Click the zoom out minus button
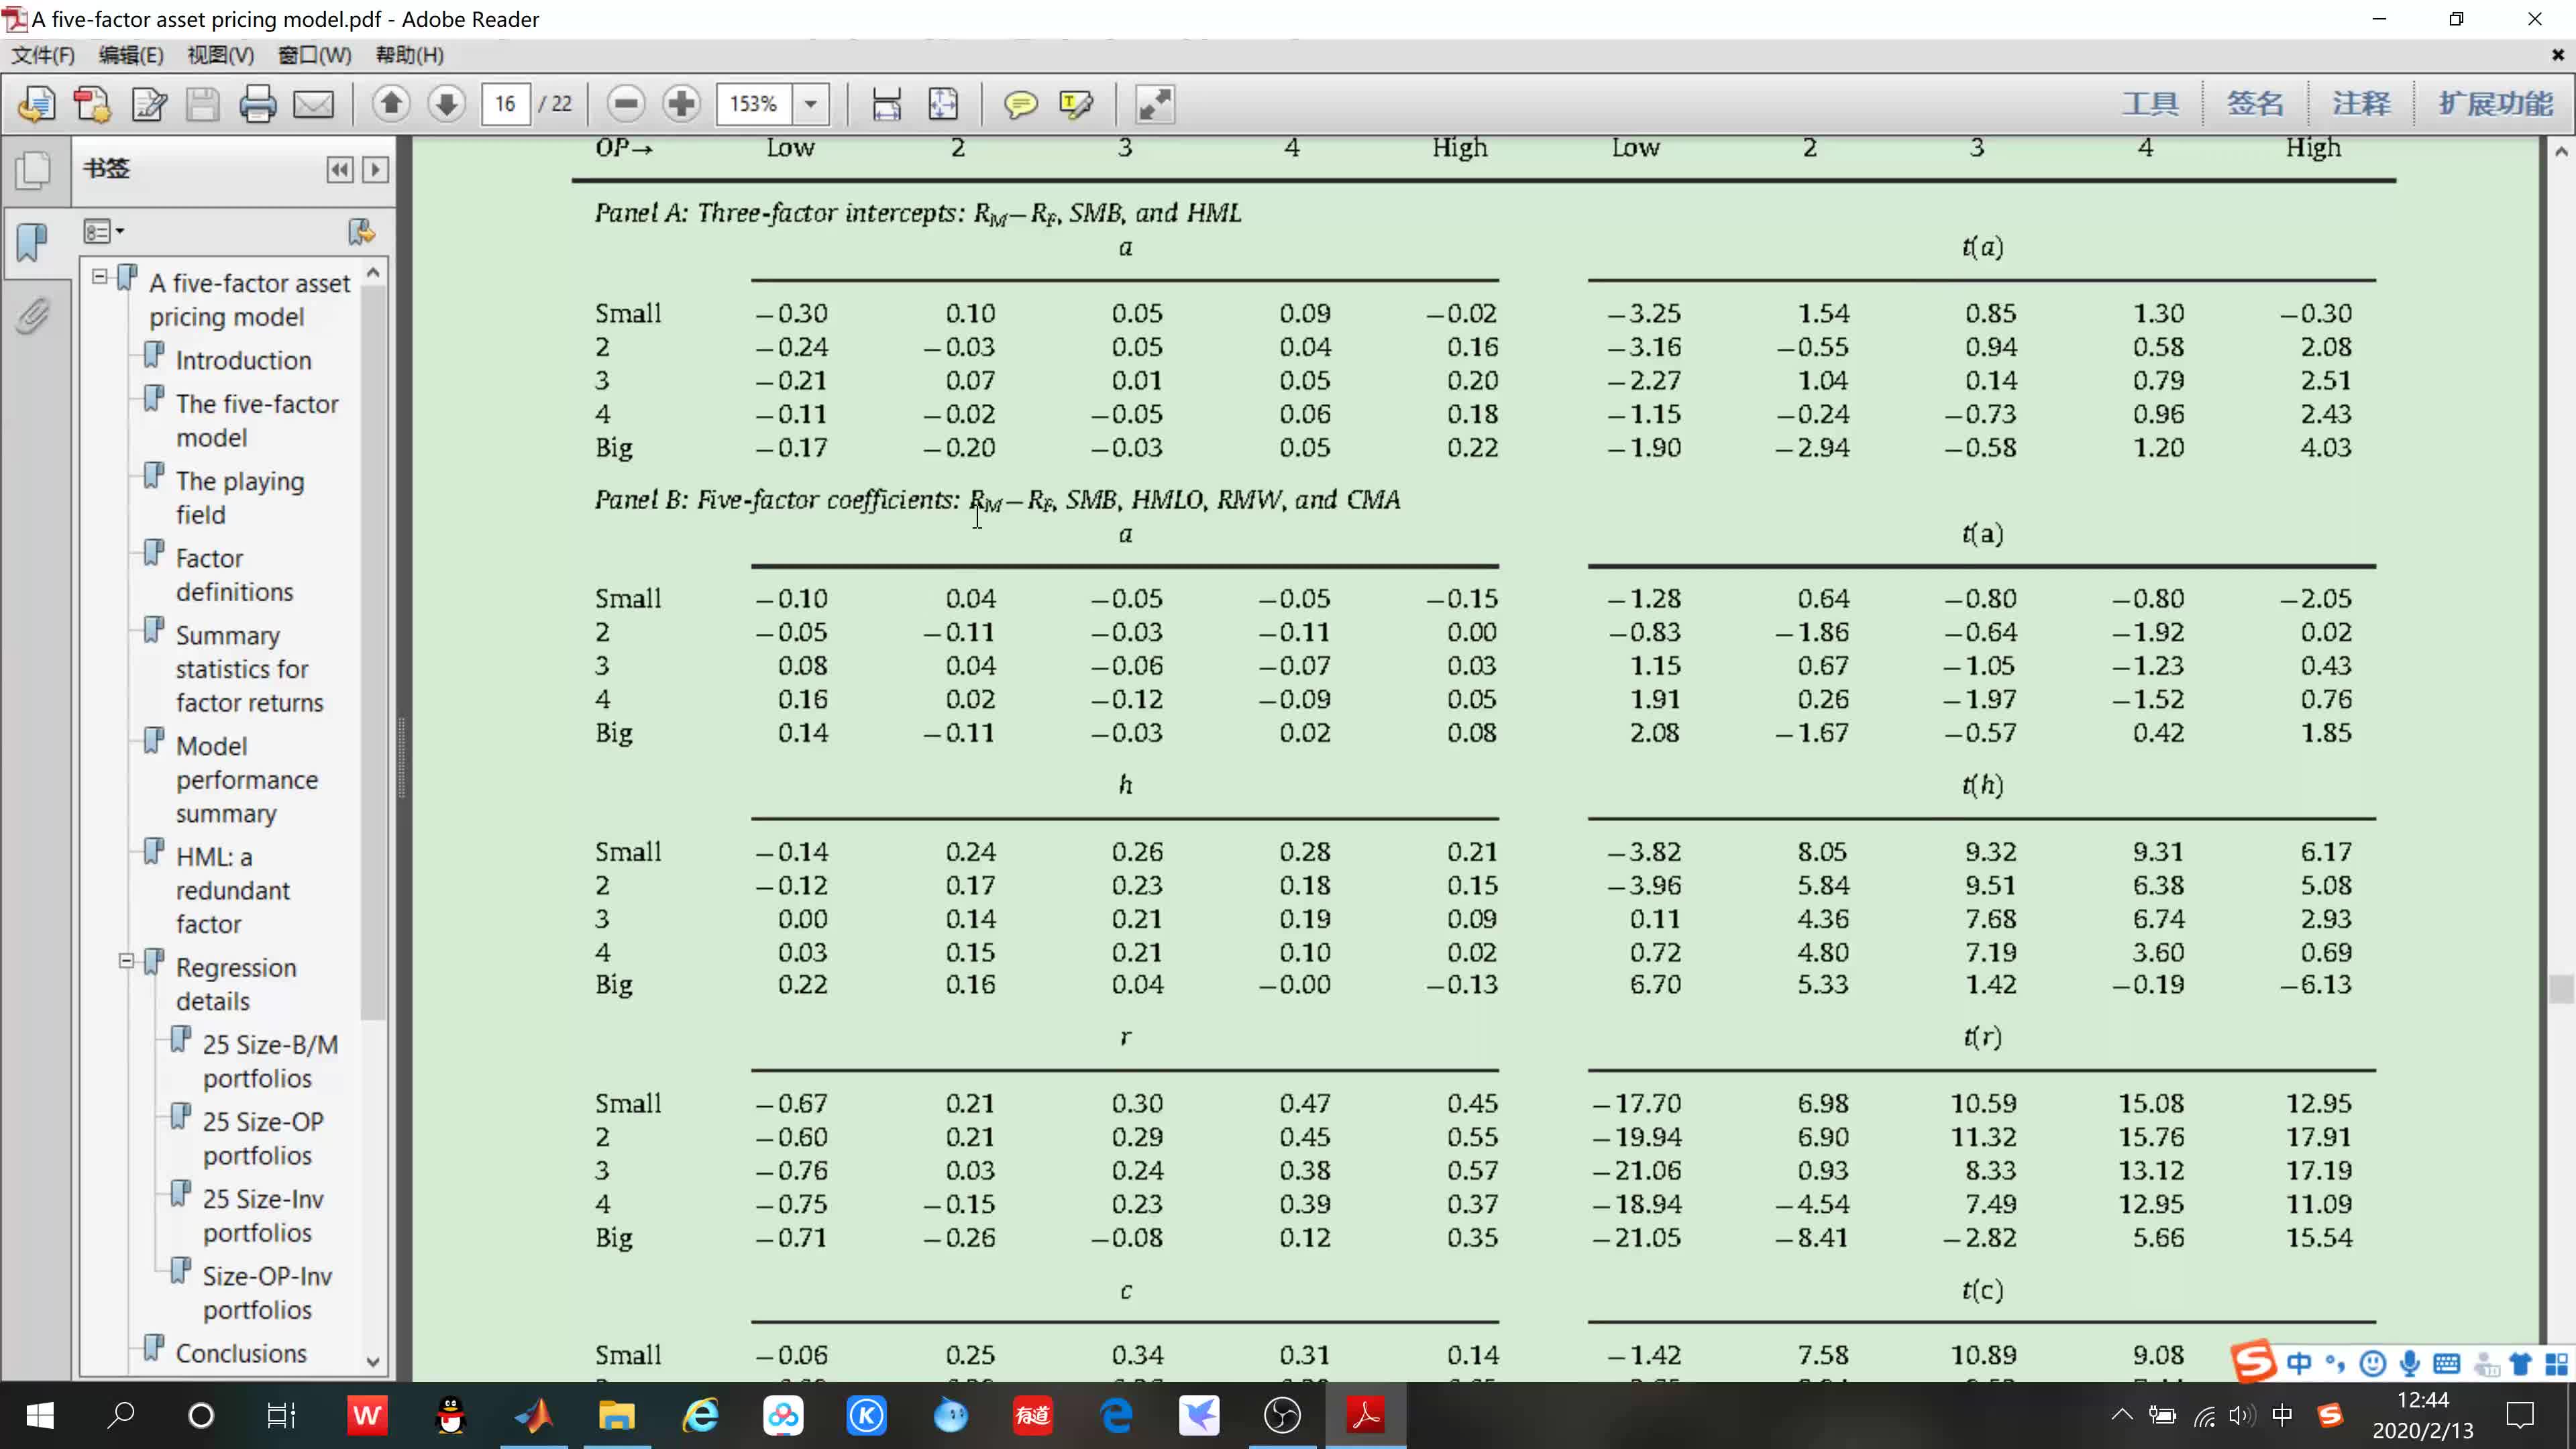 click(x=626, y=103)
